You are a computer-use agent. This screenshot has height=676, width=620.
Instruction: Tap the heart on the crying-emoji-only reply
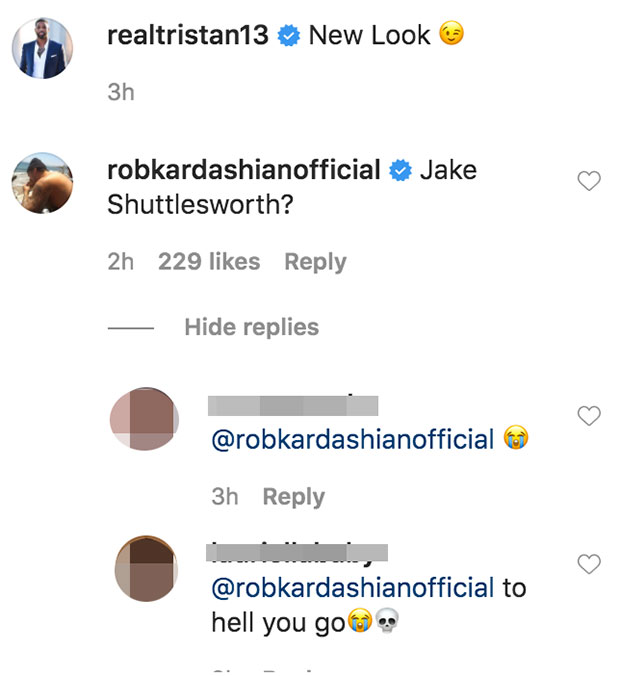click(590, 416)
